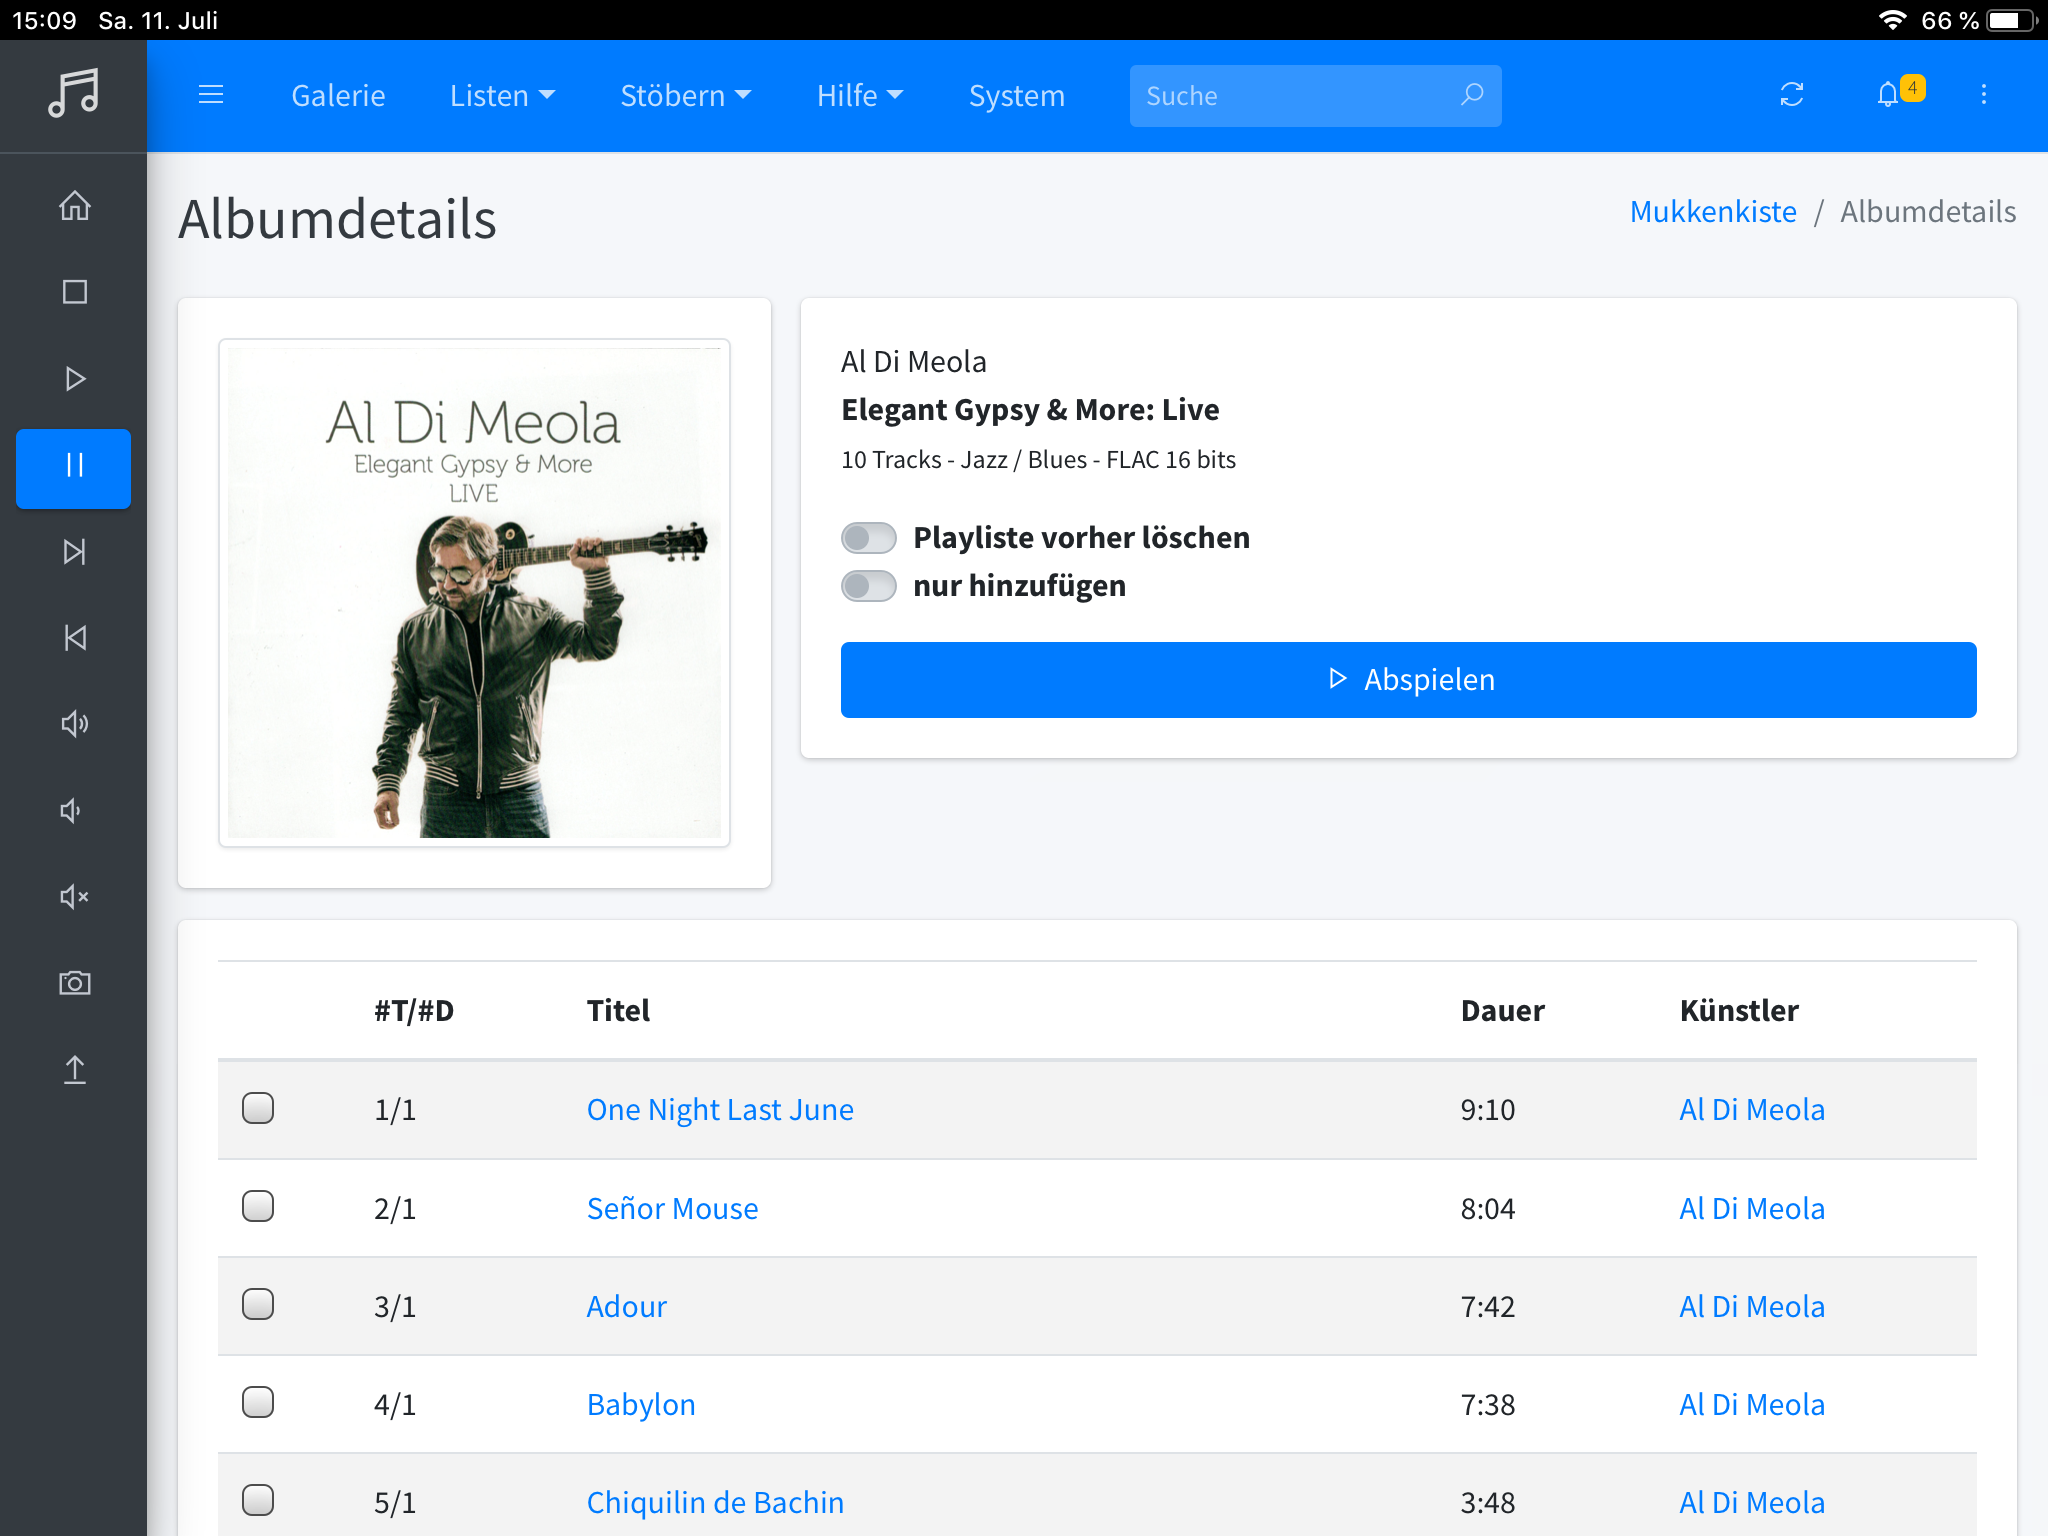Screen dimensions: 2048x1536
Task: Open the Babylon track link
Action: click(x=641, y=1405)
